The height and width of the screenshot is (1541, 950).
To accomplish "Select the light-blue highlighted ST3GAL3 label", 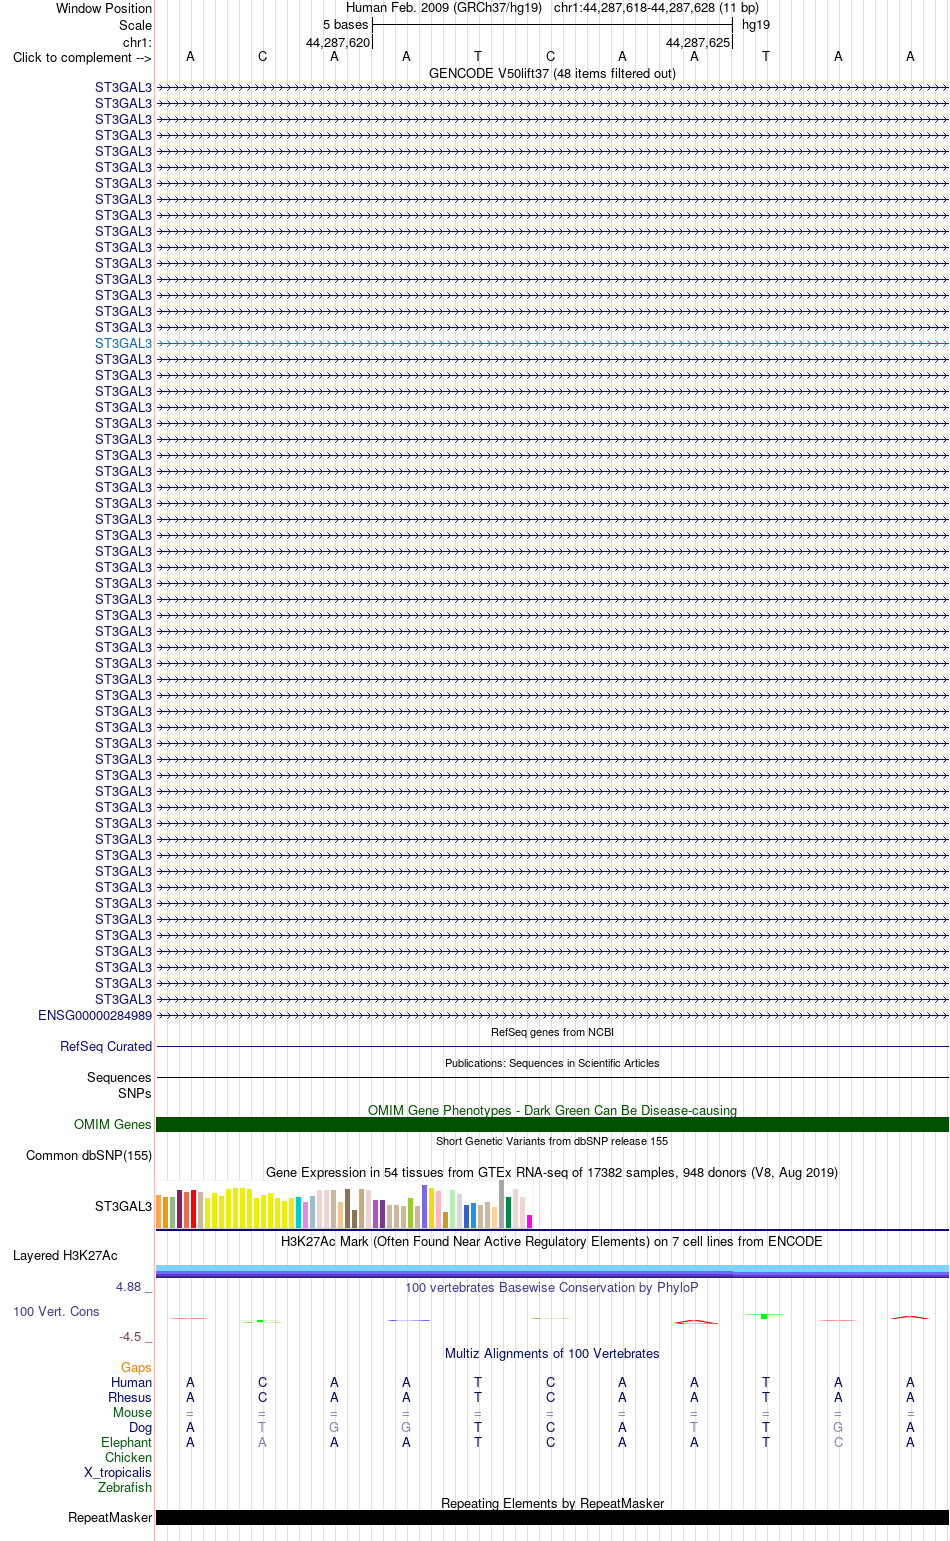I will 123,343.
